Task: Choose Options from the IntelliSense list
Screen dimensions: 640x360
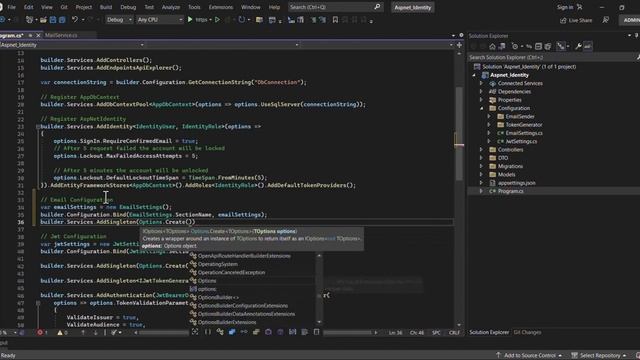Action: click(207, 281)
